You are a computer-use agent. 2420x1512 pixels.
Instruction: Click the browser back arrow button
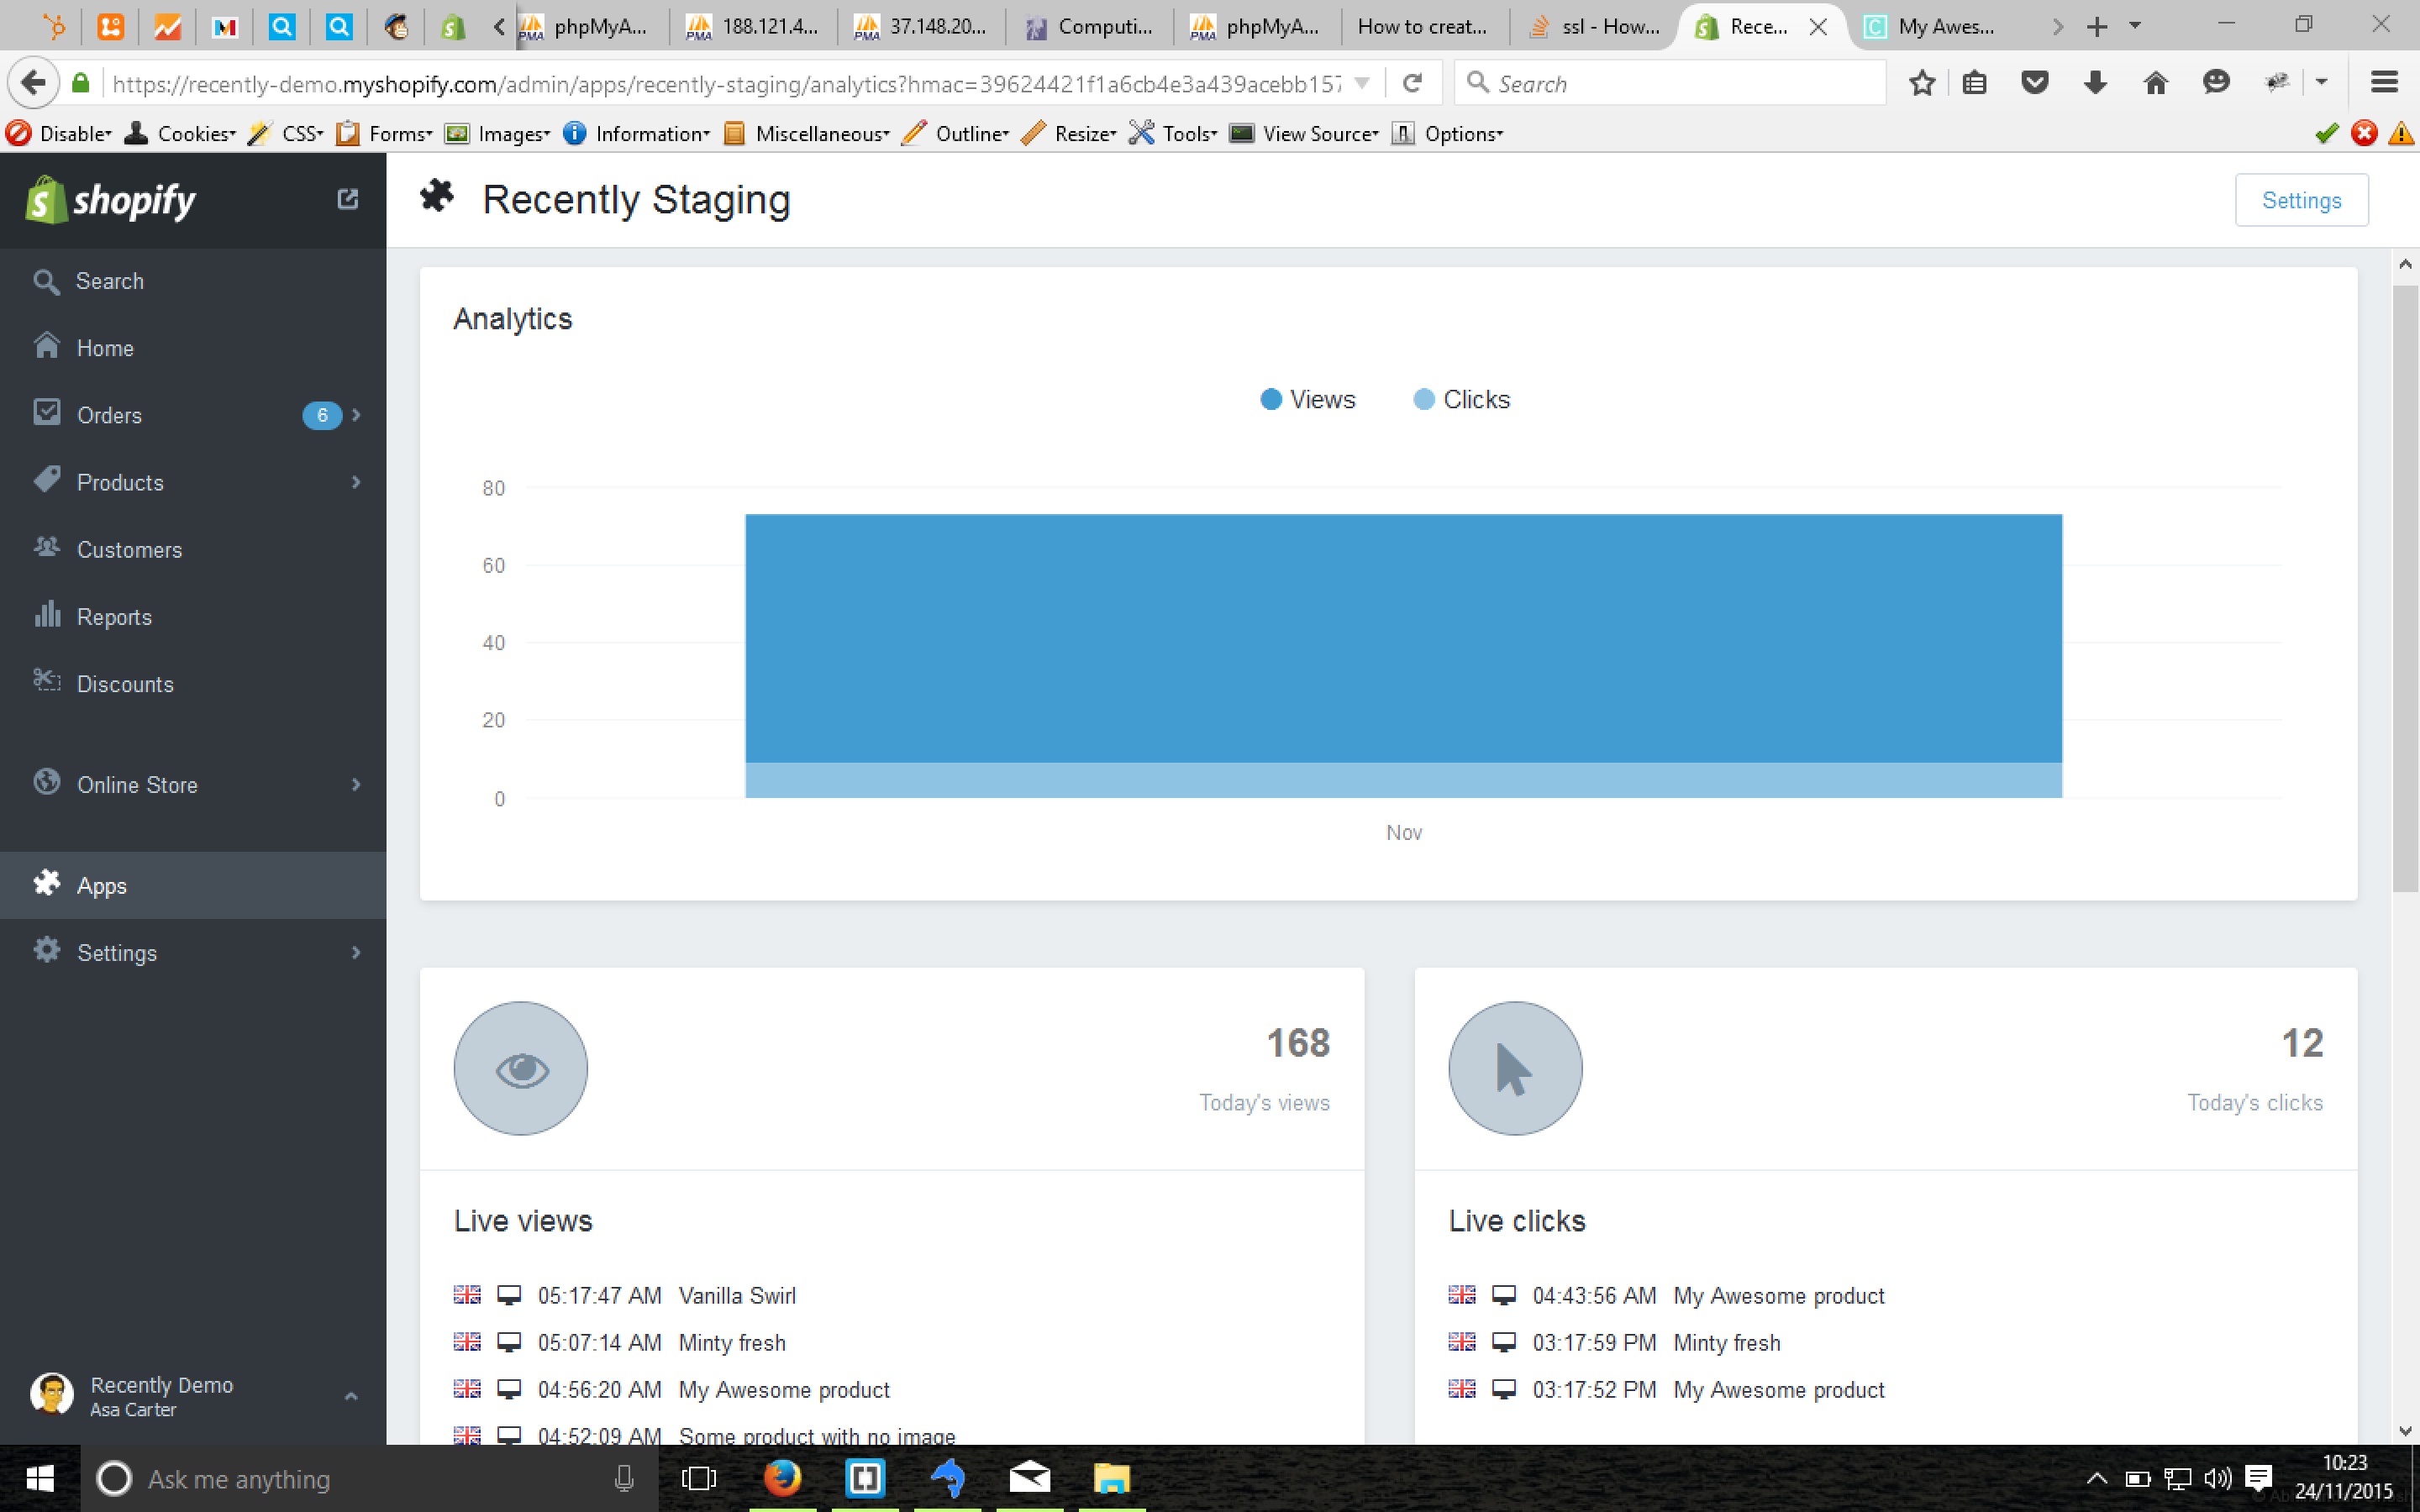(x=33, y=83)
